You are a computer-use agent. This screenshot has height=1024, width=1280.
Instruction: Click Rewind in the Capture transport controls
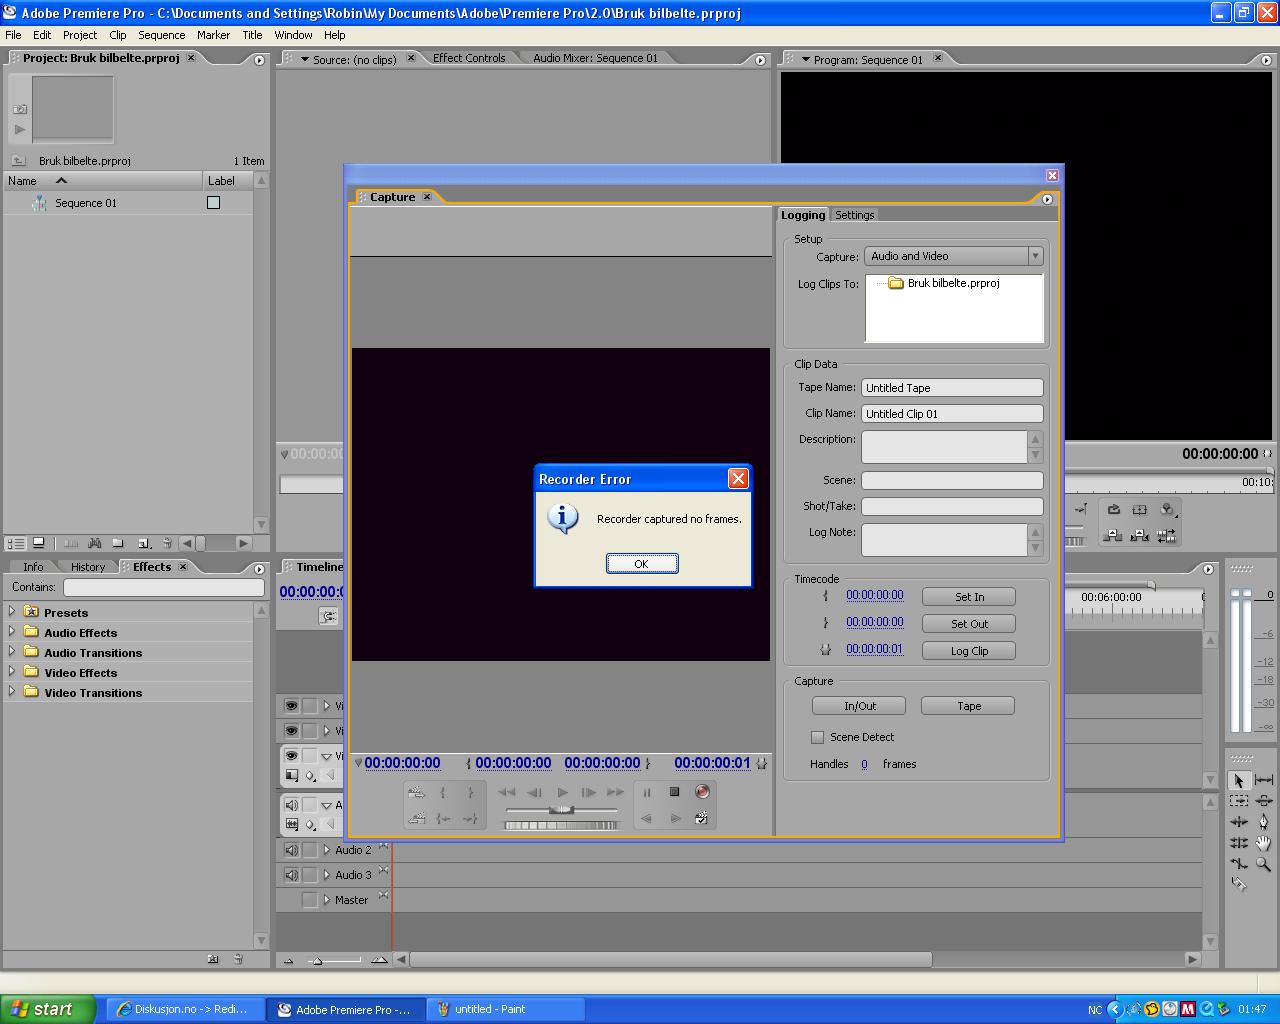pos(507,792)
